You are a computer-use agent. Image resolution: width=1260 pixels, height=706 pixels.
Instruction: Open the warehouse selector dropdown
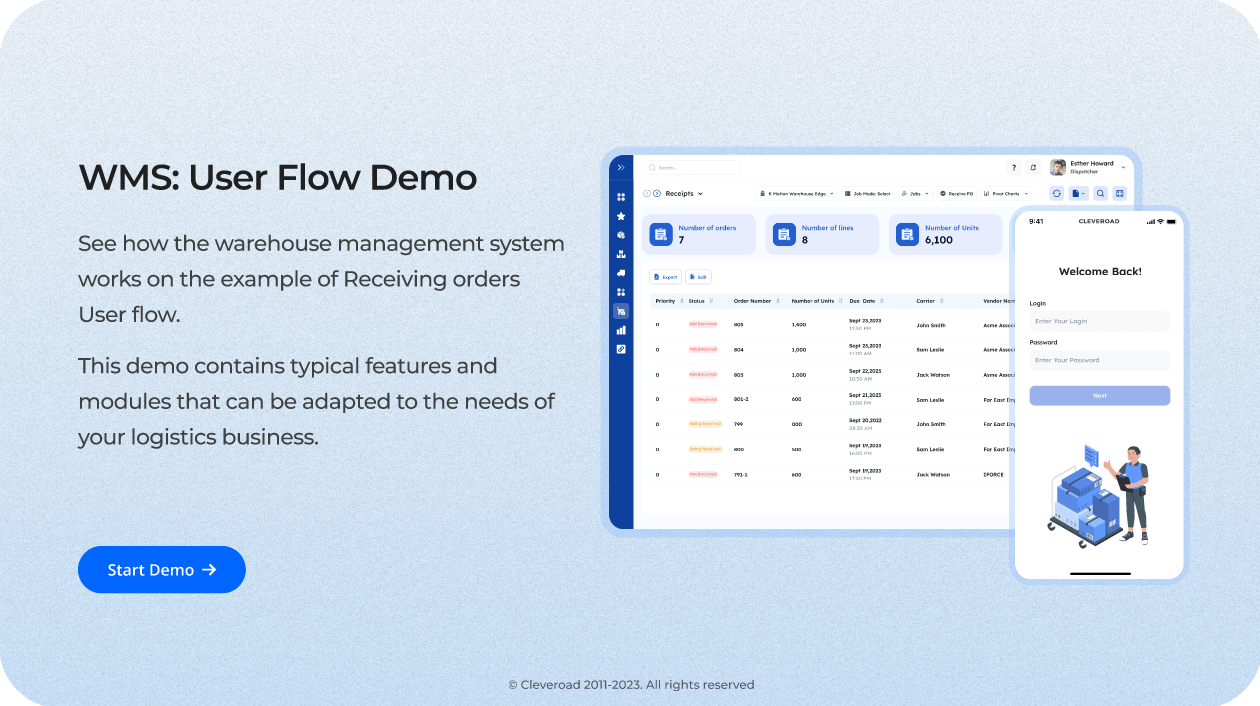coord(797,193)
